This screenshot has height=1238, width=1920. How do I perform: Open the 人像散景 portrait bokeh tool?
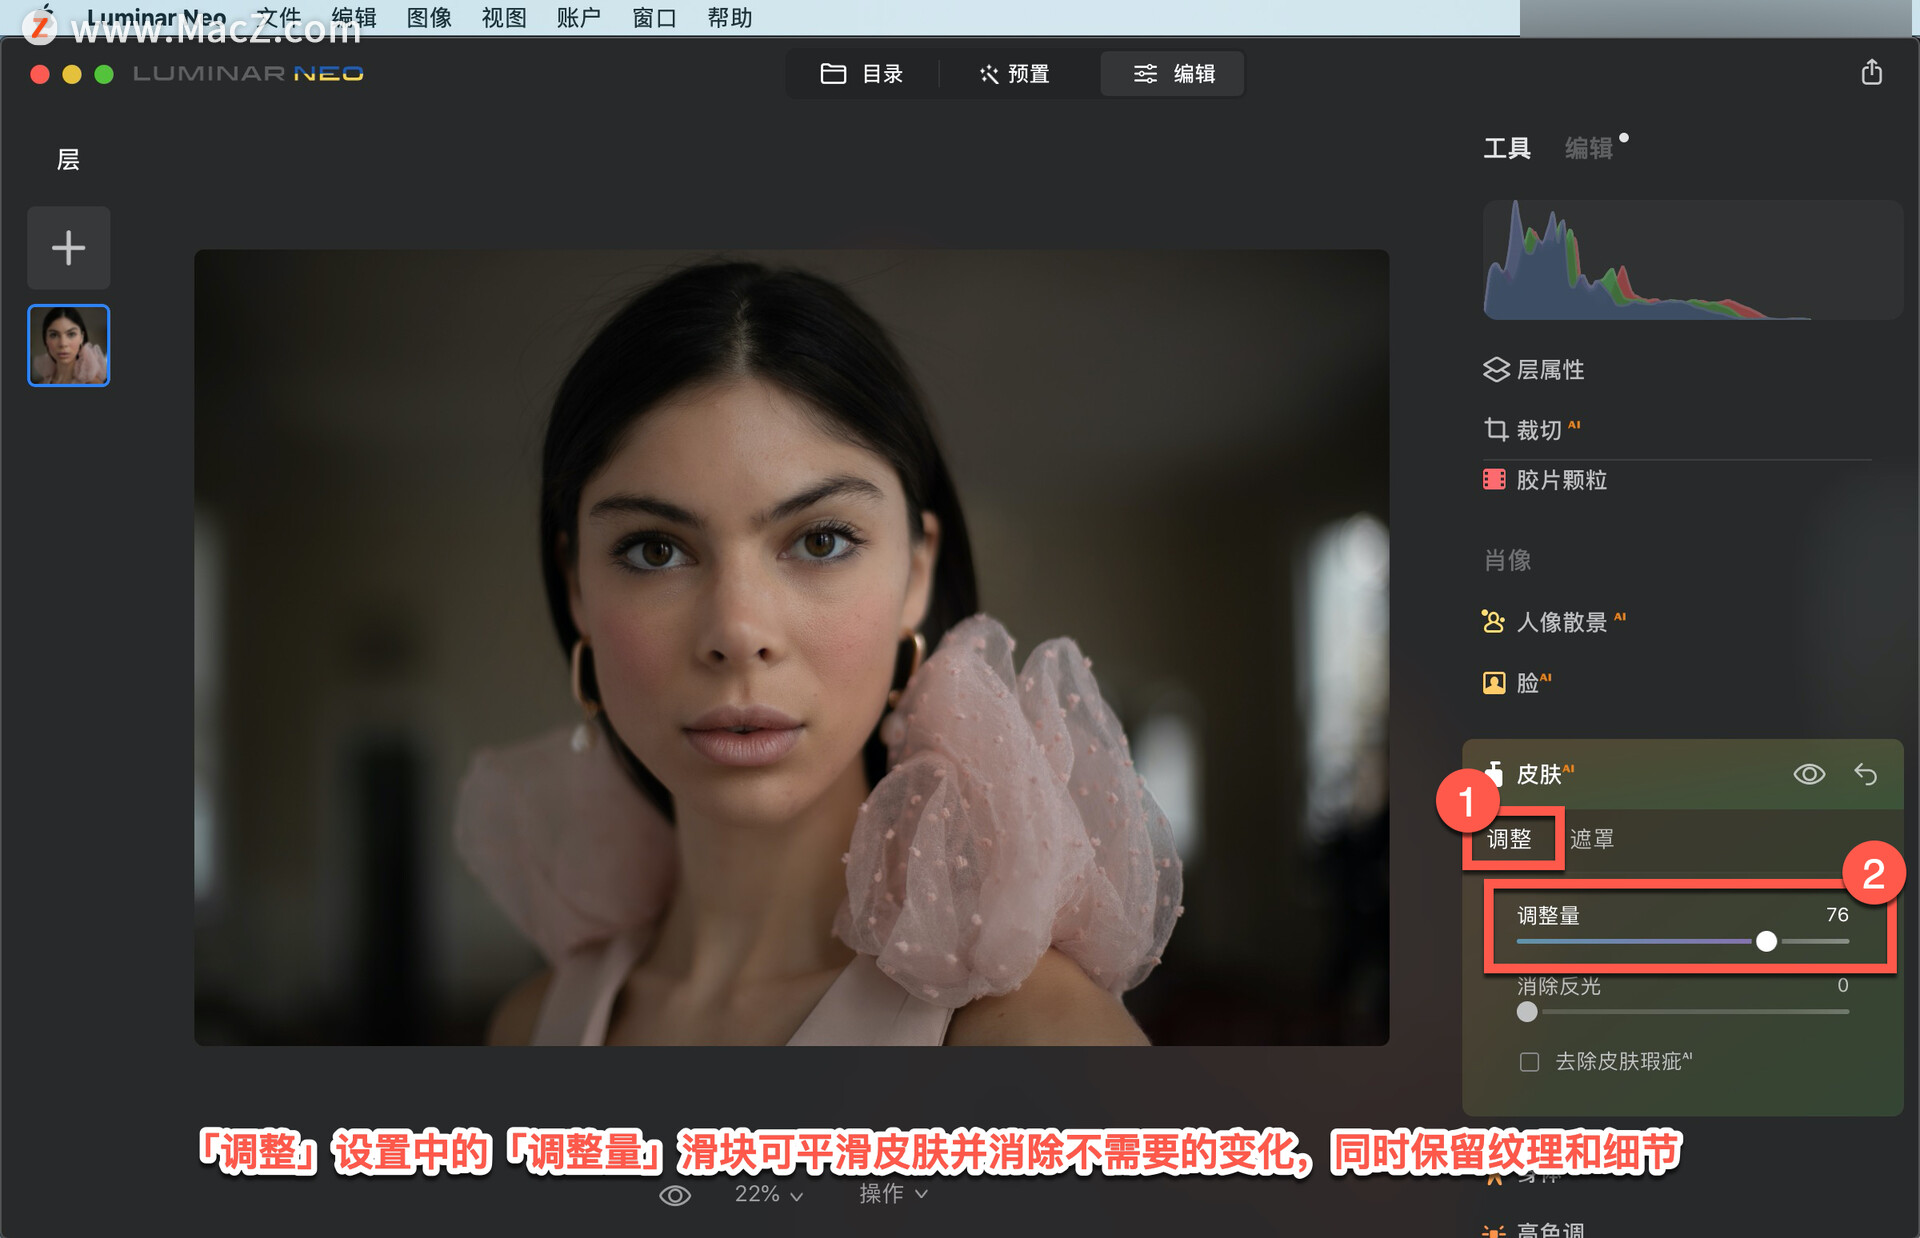(x=1553, y=622)
